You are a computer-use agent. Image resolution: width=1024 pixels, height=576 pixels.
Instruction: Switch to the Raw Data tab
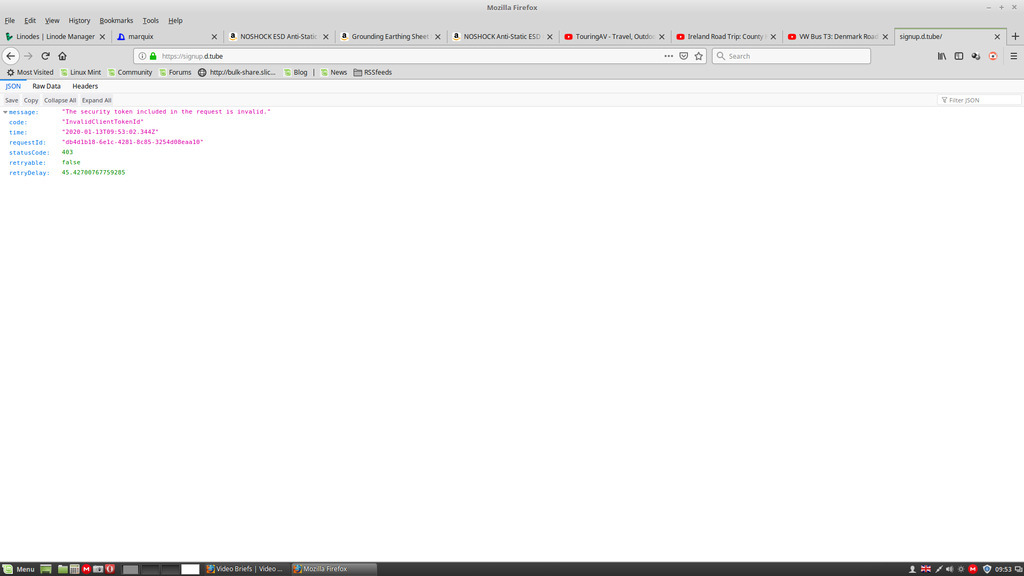click(x=46, y=86)
